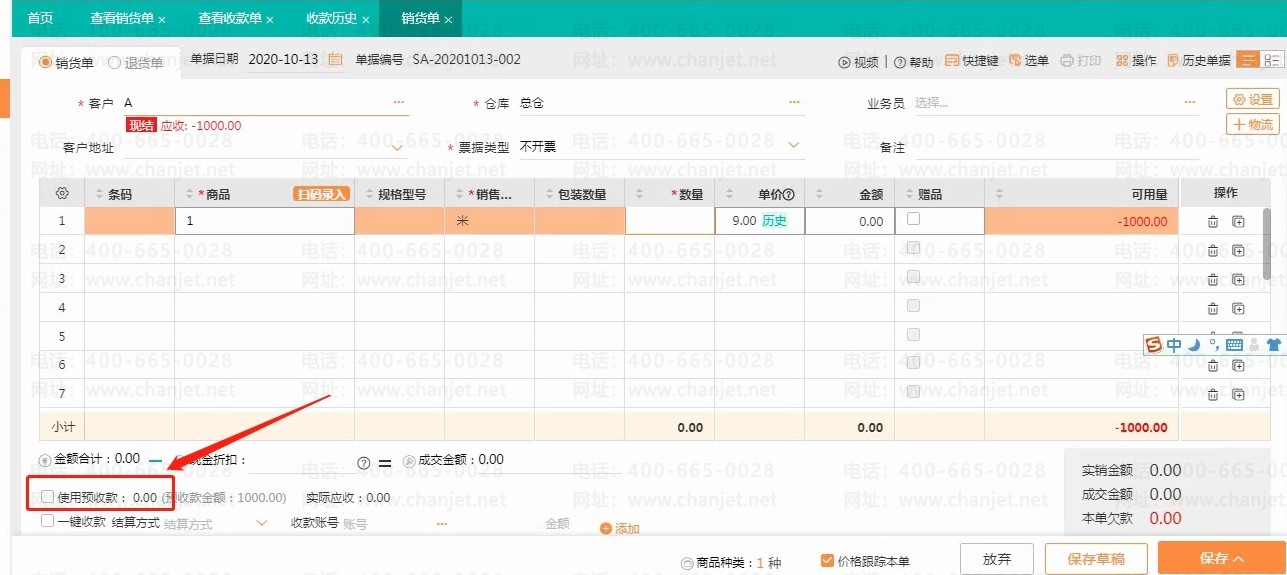Copy row 1 with duplicate icon

pyautogui.click(x=1238, y=222)
